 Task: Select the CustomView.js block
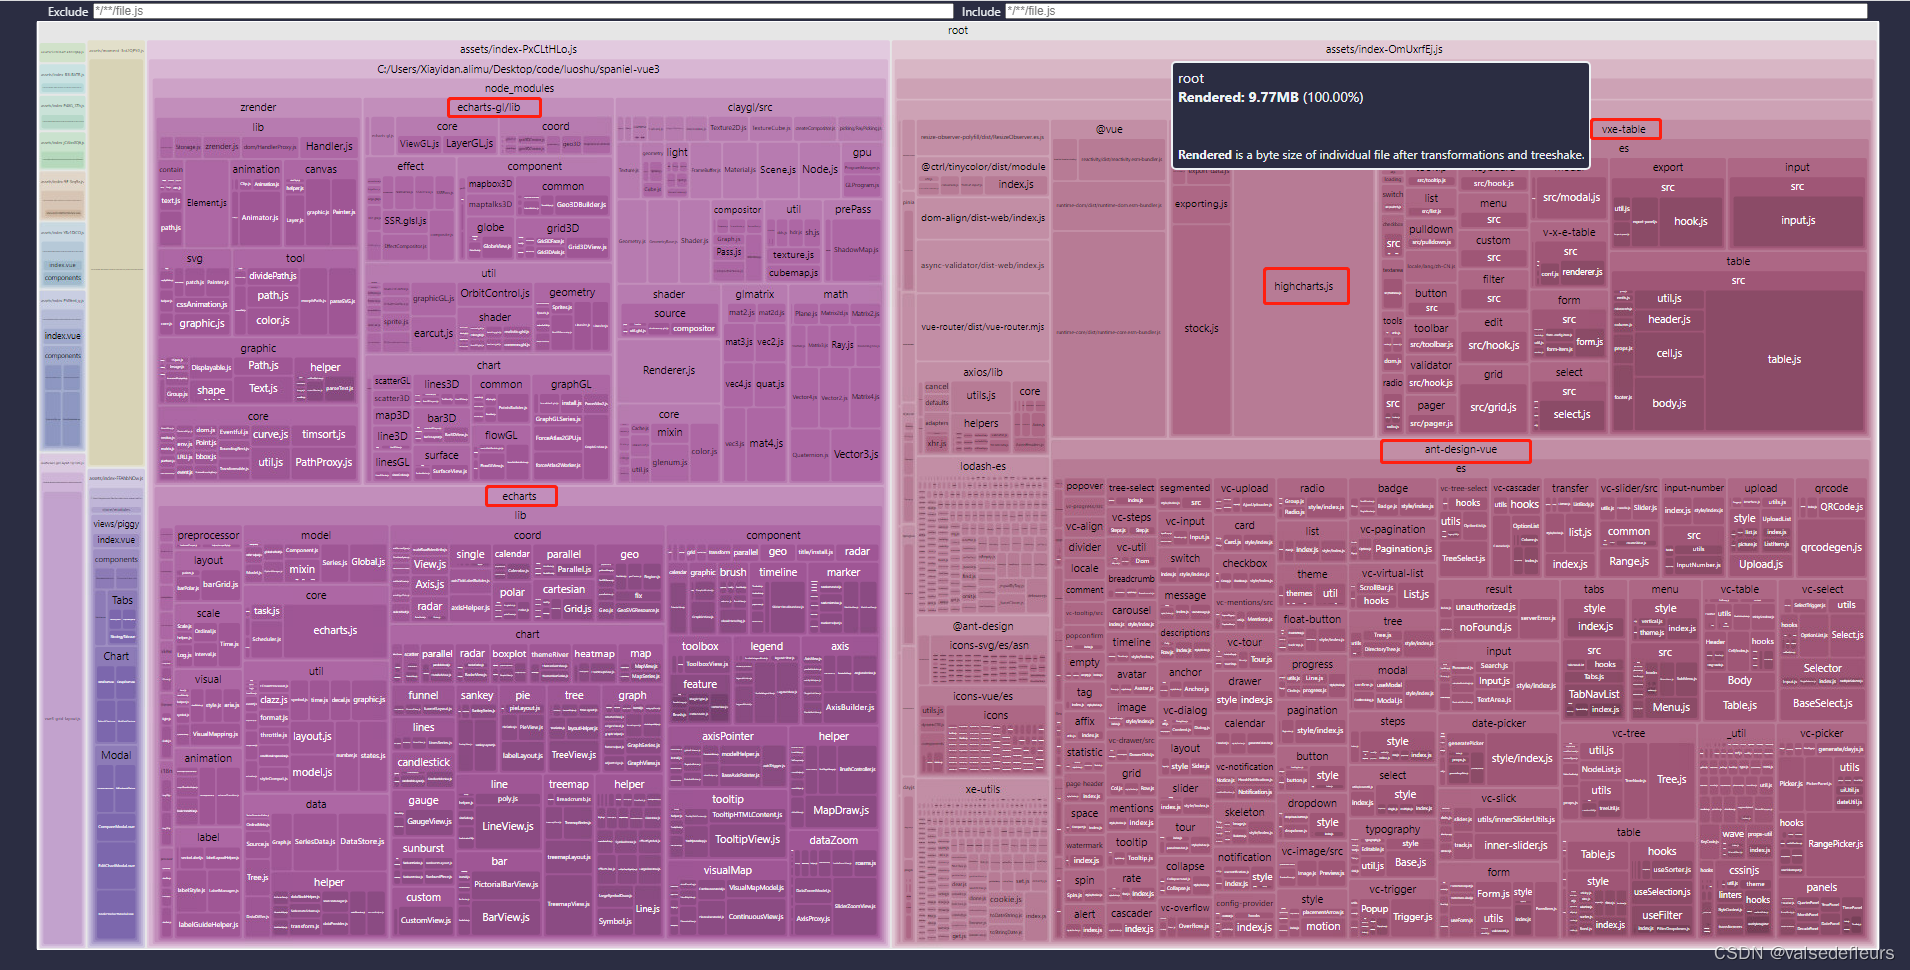(425, 920)
